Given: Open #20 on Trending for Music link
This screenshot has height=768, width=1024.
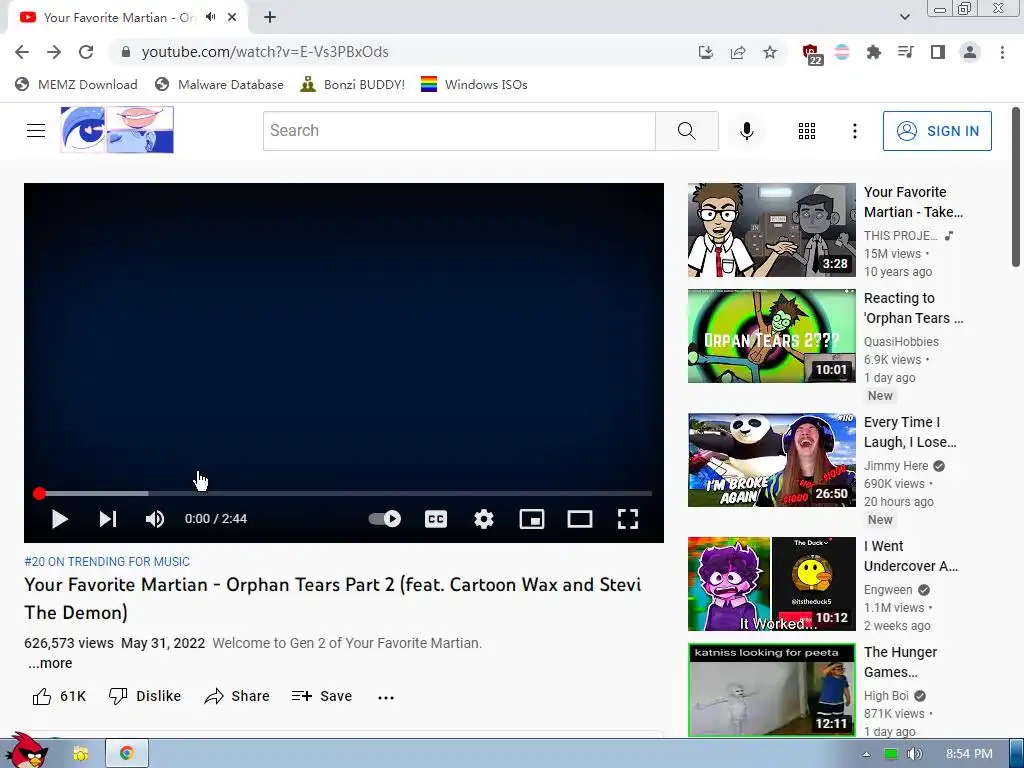Looking at the screenshot, I should coord(107,562).
